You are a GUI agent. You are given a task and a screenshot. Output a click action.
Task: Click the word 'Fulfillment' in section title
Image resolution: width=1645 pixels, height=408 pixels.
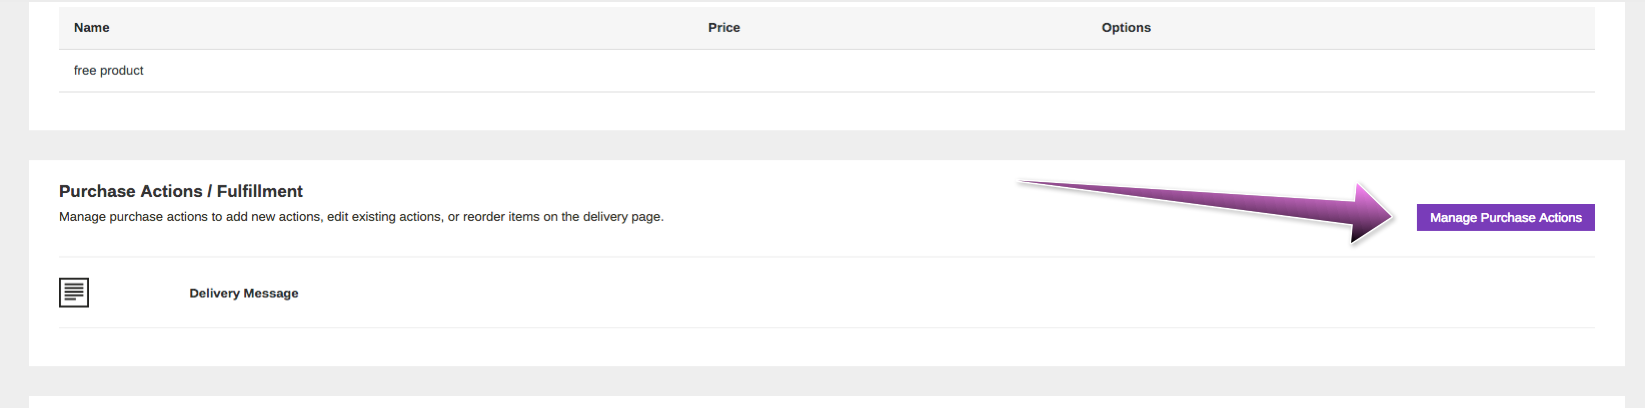(x=260, y=191)
